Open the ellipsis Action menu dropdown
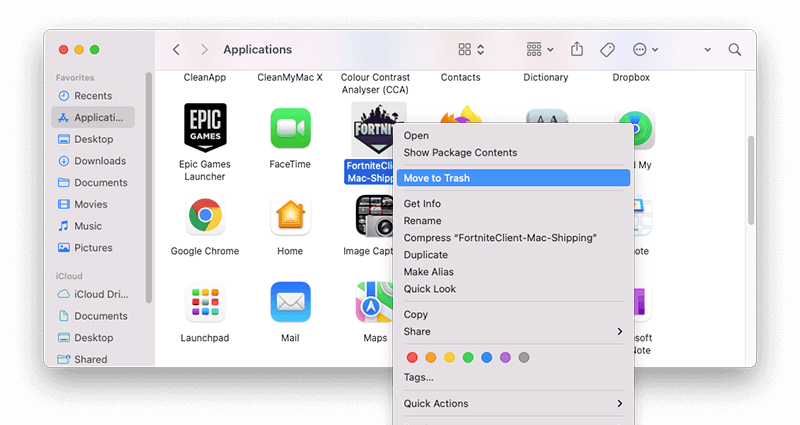 [645, 49]
